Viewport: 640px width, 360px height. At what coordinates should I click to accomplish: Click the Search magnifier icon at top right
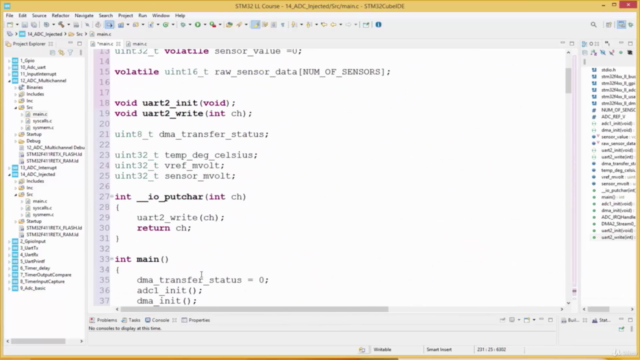tap(593, 25)
